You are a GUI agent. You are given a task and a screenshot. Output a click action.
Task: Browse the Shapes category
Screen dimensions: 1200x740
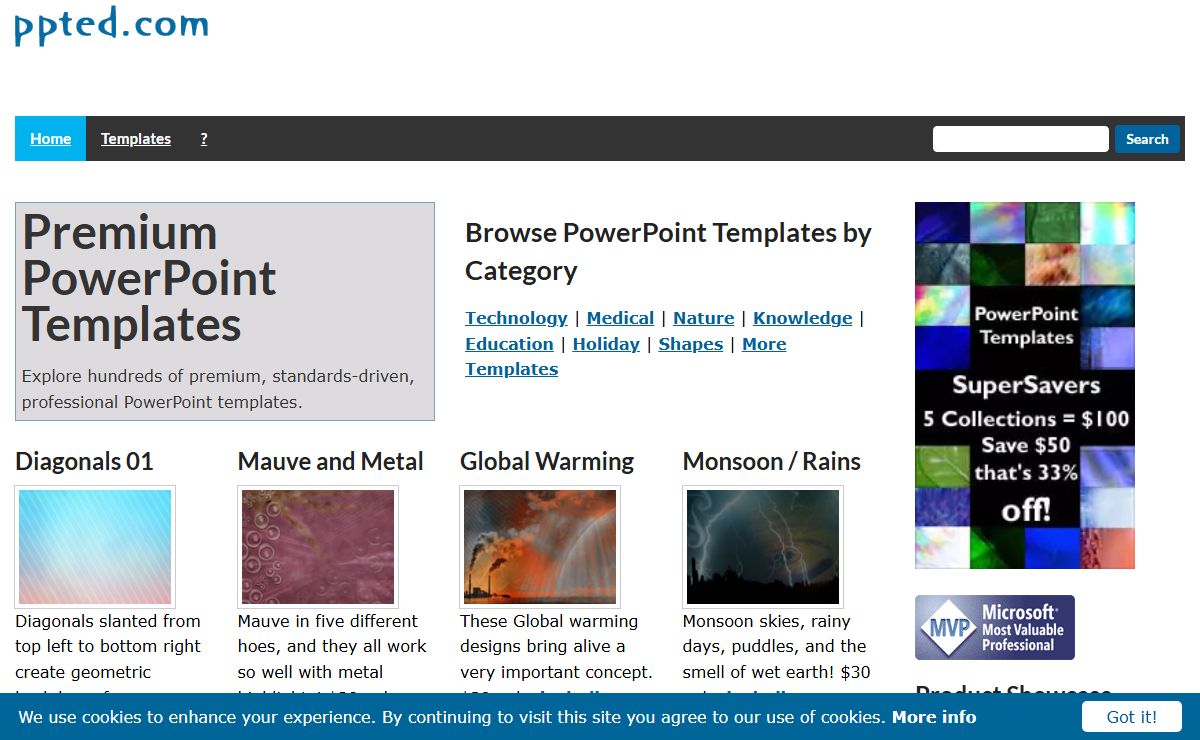click(690, 344)
